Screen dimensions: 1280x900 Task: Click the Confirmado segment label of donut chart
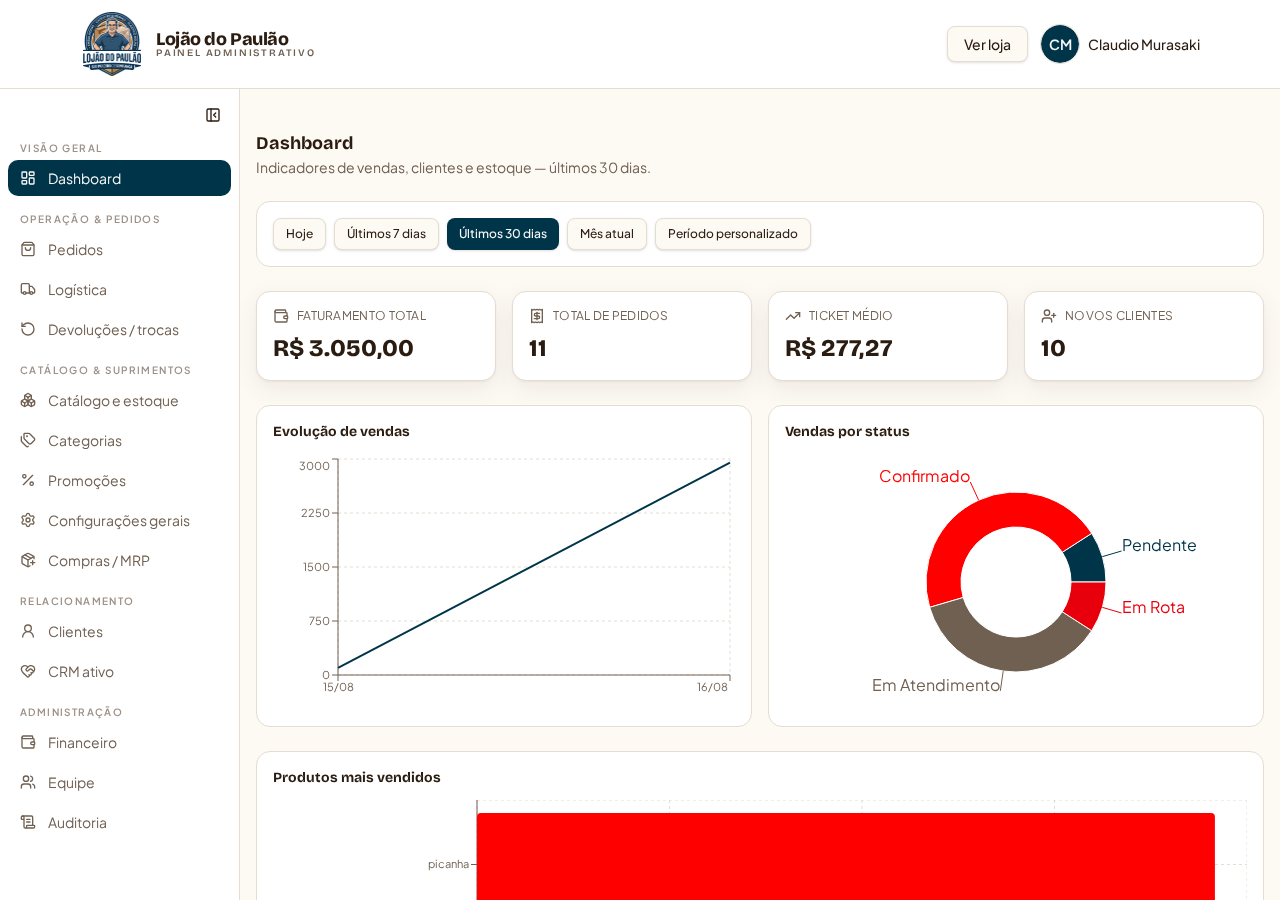pyautogui.click(x=924, y=476)
